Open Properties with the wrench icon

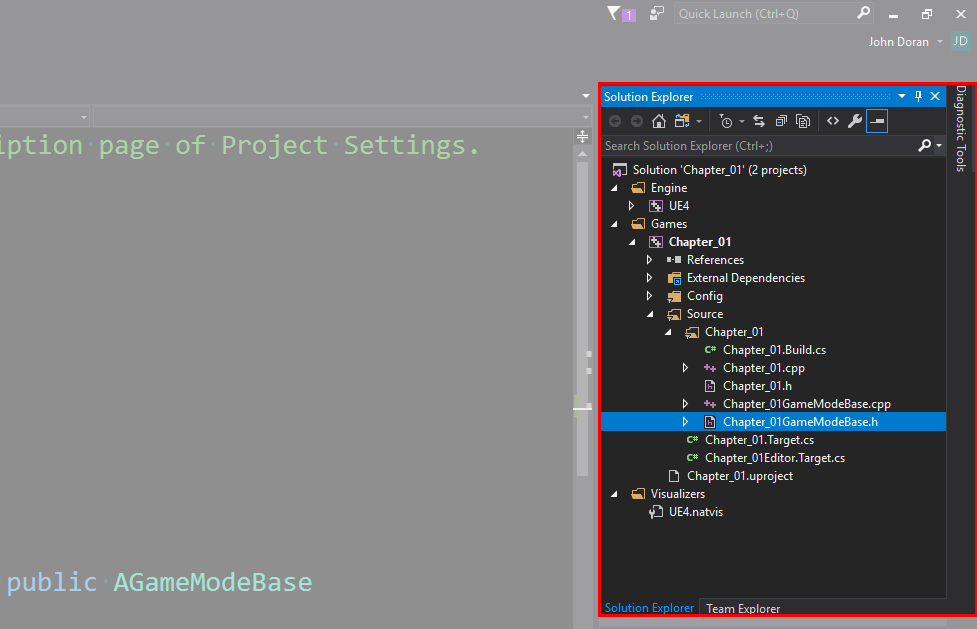click(855, 121)
